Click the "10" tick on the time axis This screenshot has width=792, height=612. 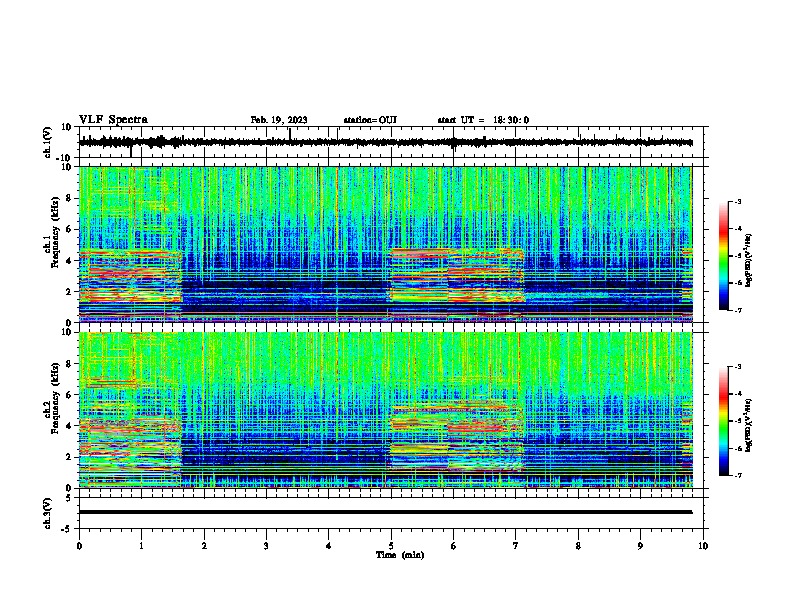point(703,546)
